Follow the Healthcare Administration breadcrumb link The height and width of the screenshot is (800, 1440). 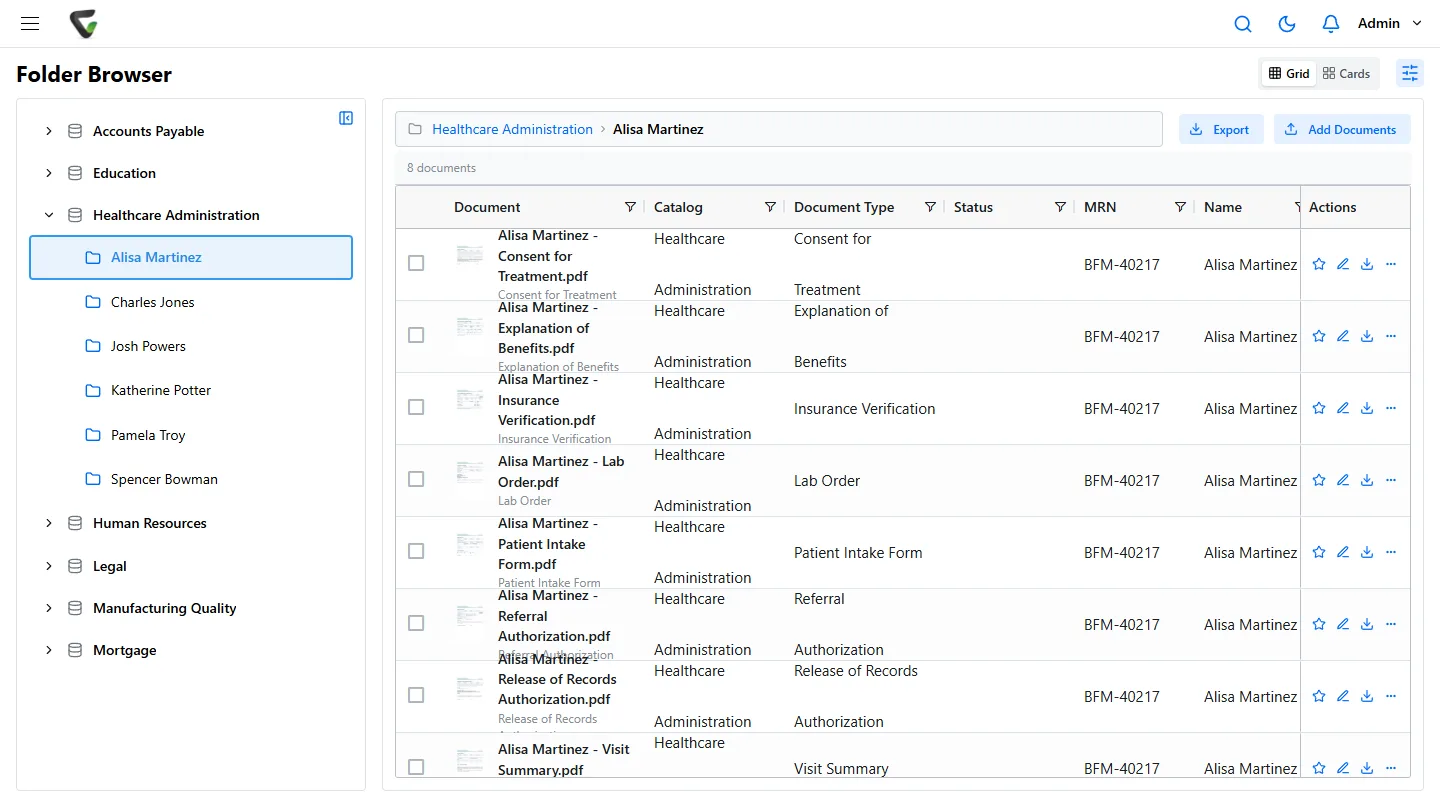pos(512,129)
